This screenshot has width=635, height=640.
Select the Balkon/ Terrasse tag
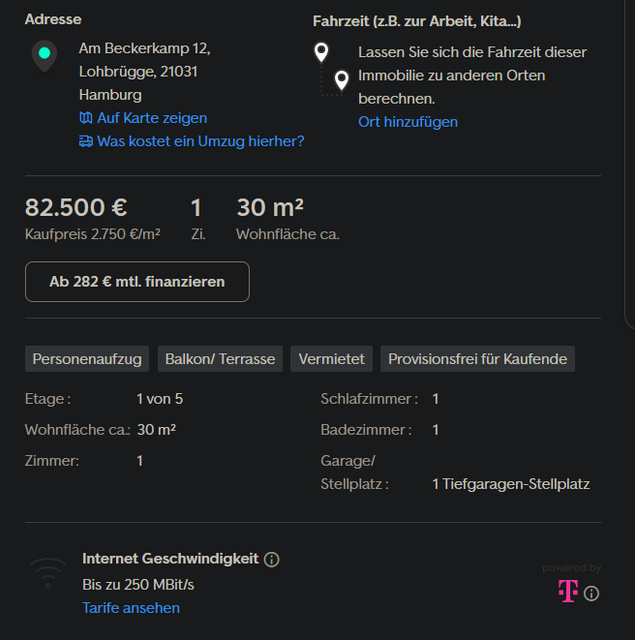coord(220,359)
